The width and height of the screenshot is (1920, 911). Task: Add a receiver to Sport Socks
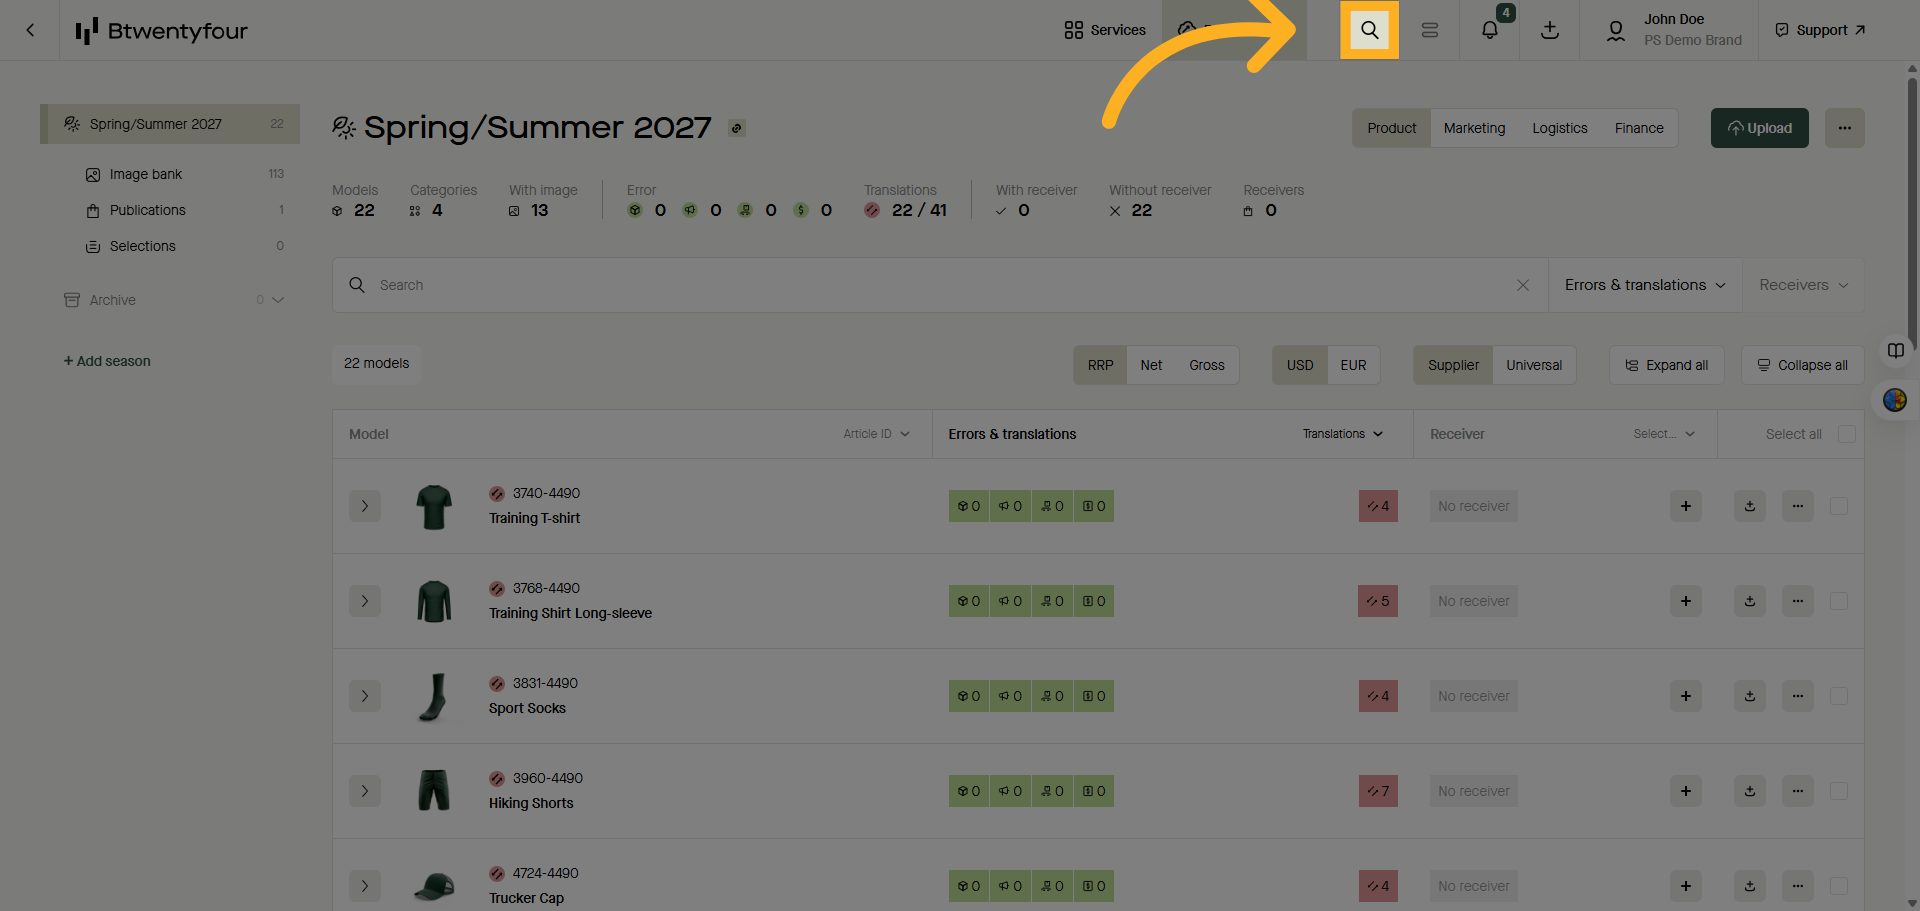pos(1686,696)
